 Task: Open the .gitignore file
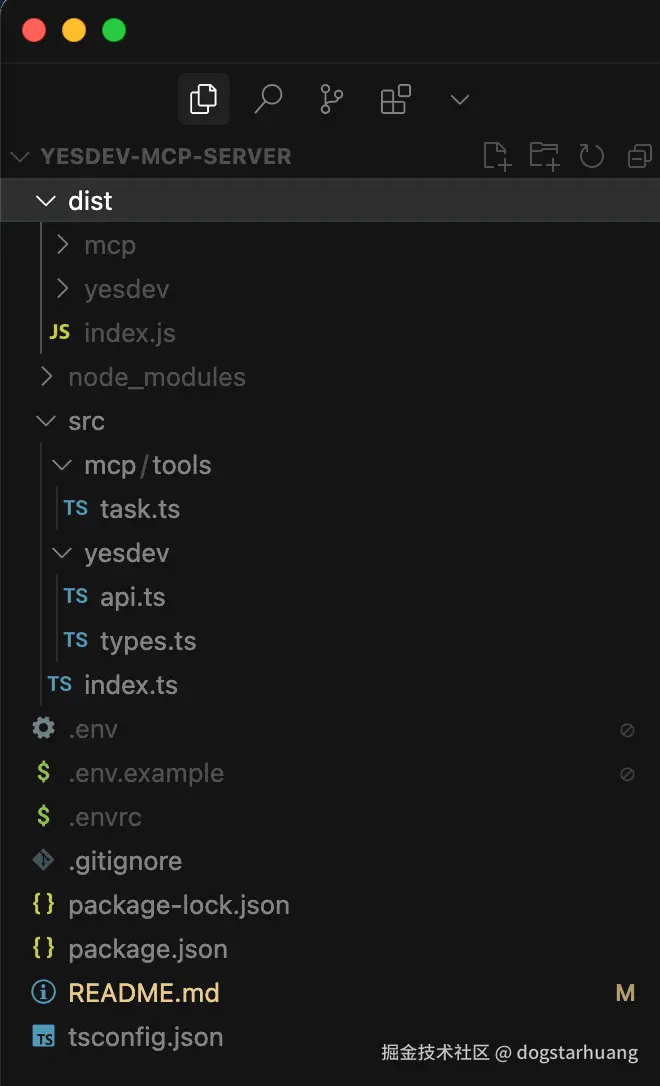(x=124, y=861)
